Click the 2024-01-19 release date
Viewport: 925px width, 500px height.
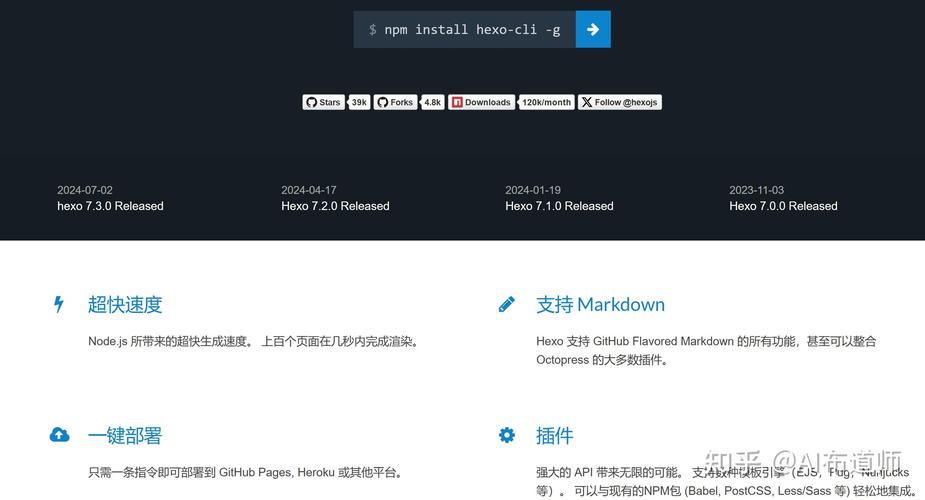[533, 190]
